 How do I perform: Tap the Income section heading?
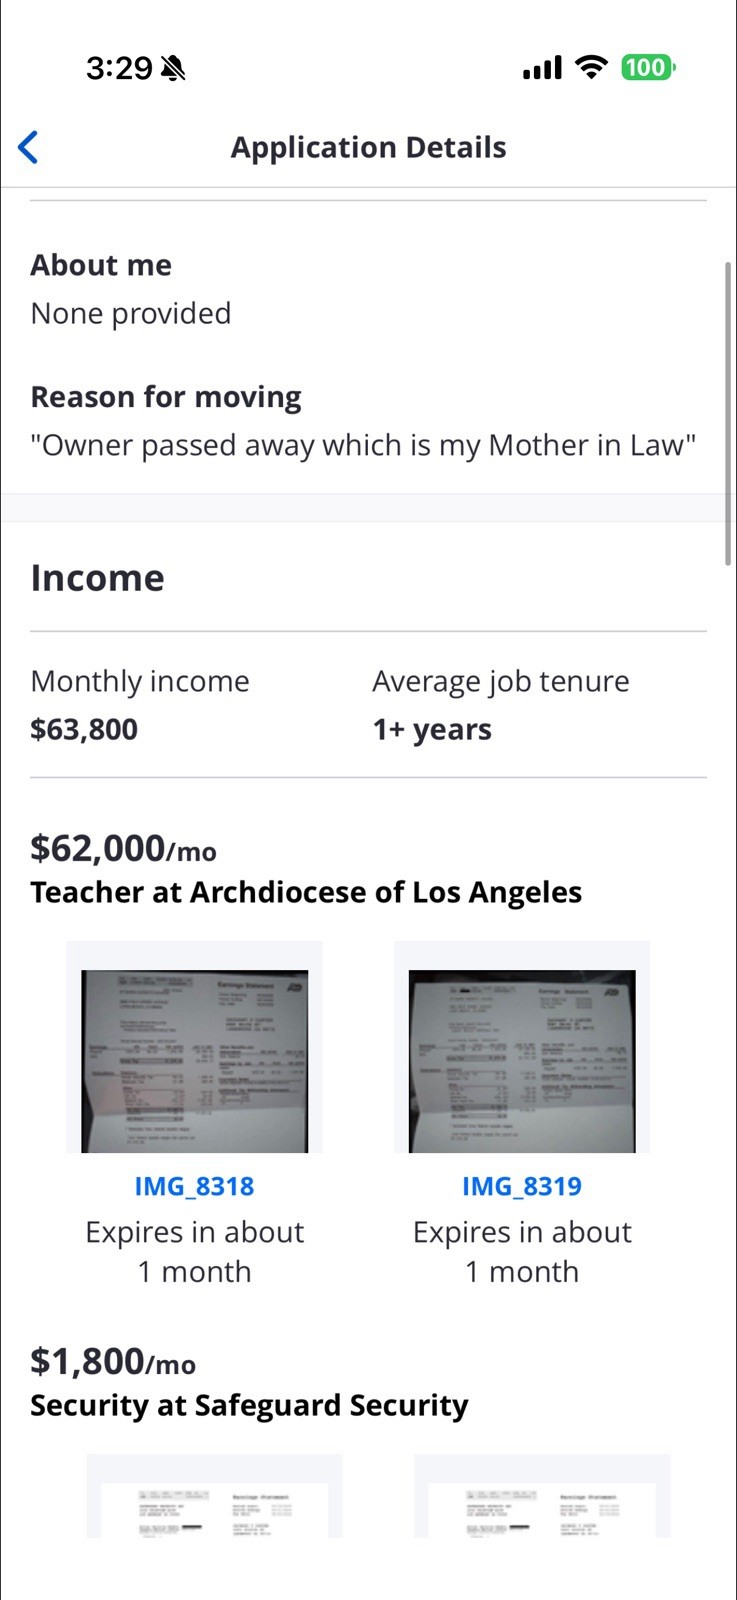pos(97,578)
